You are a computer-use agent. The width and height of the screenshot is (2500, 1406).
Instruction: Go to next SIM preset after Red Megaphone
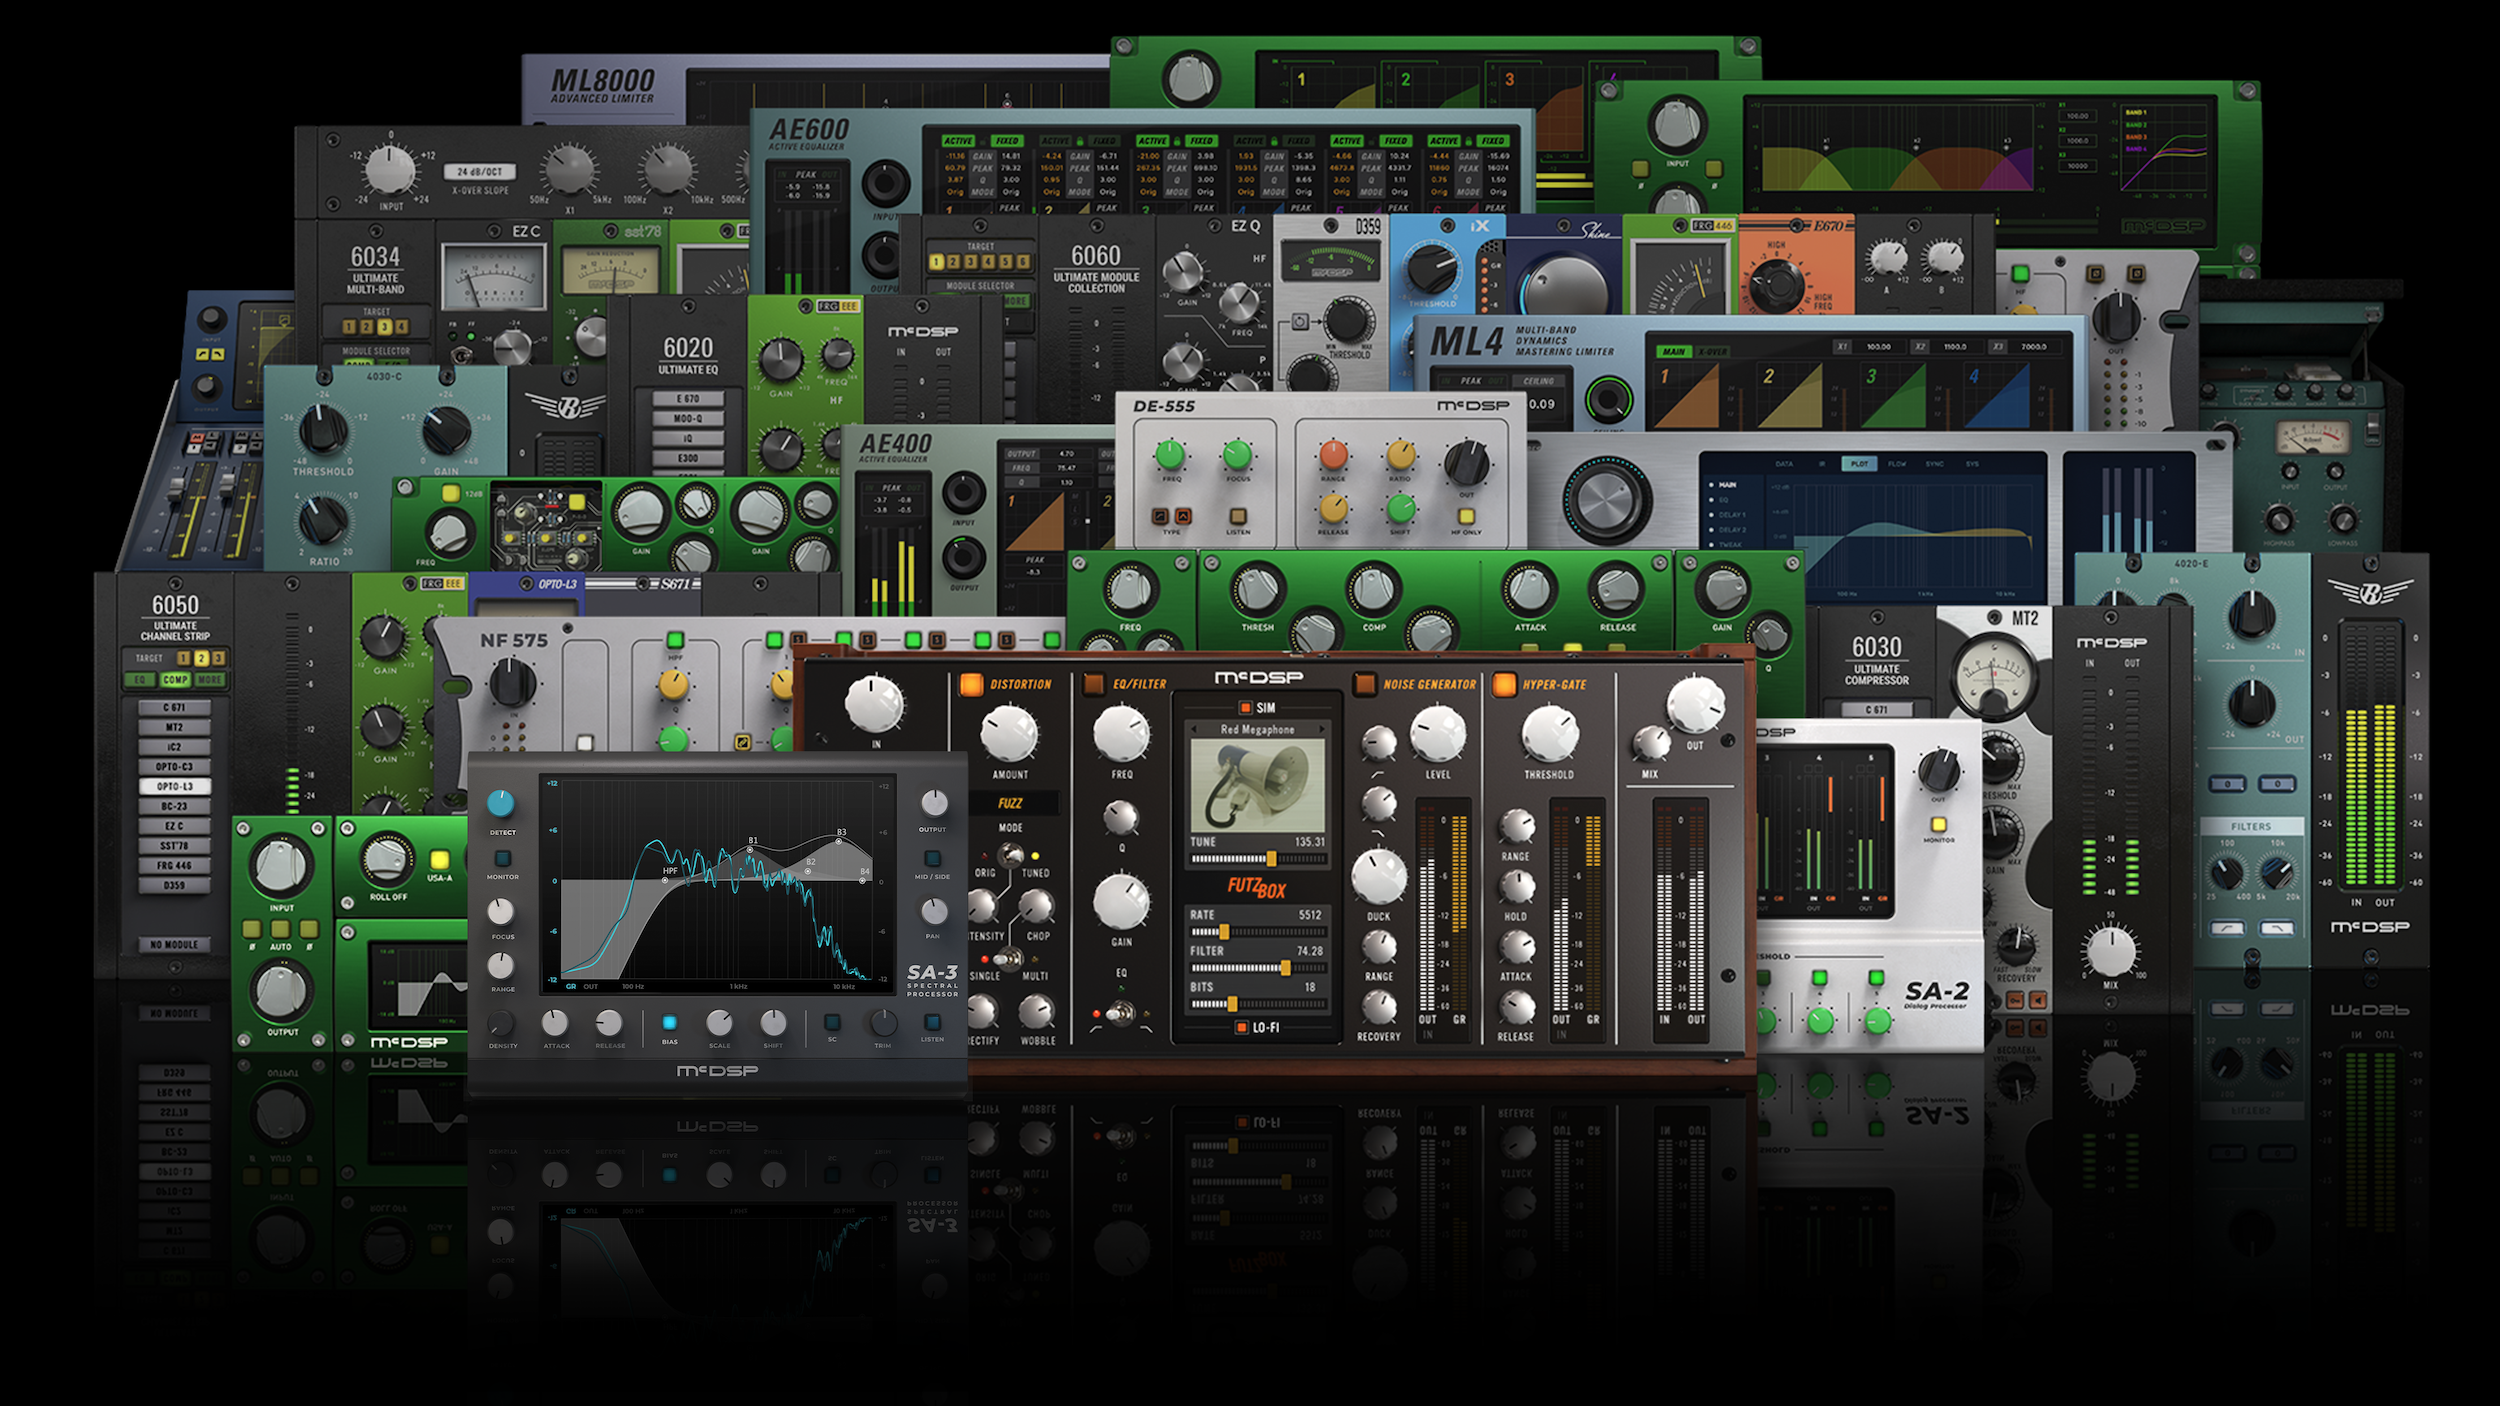[1322, 729]
